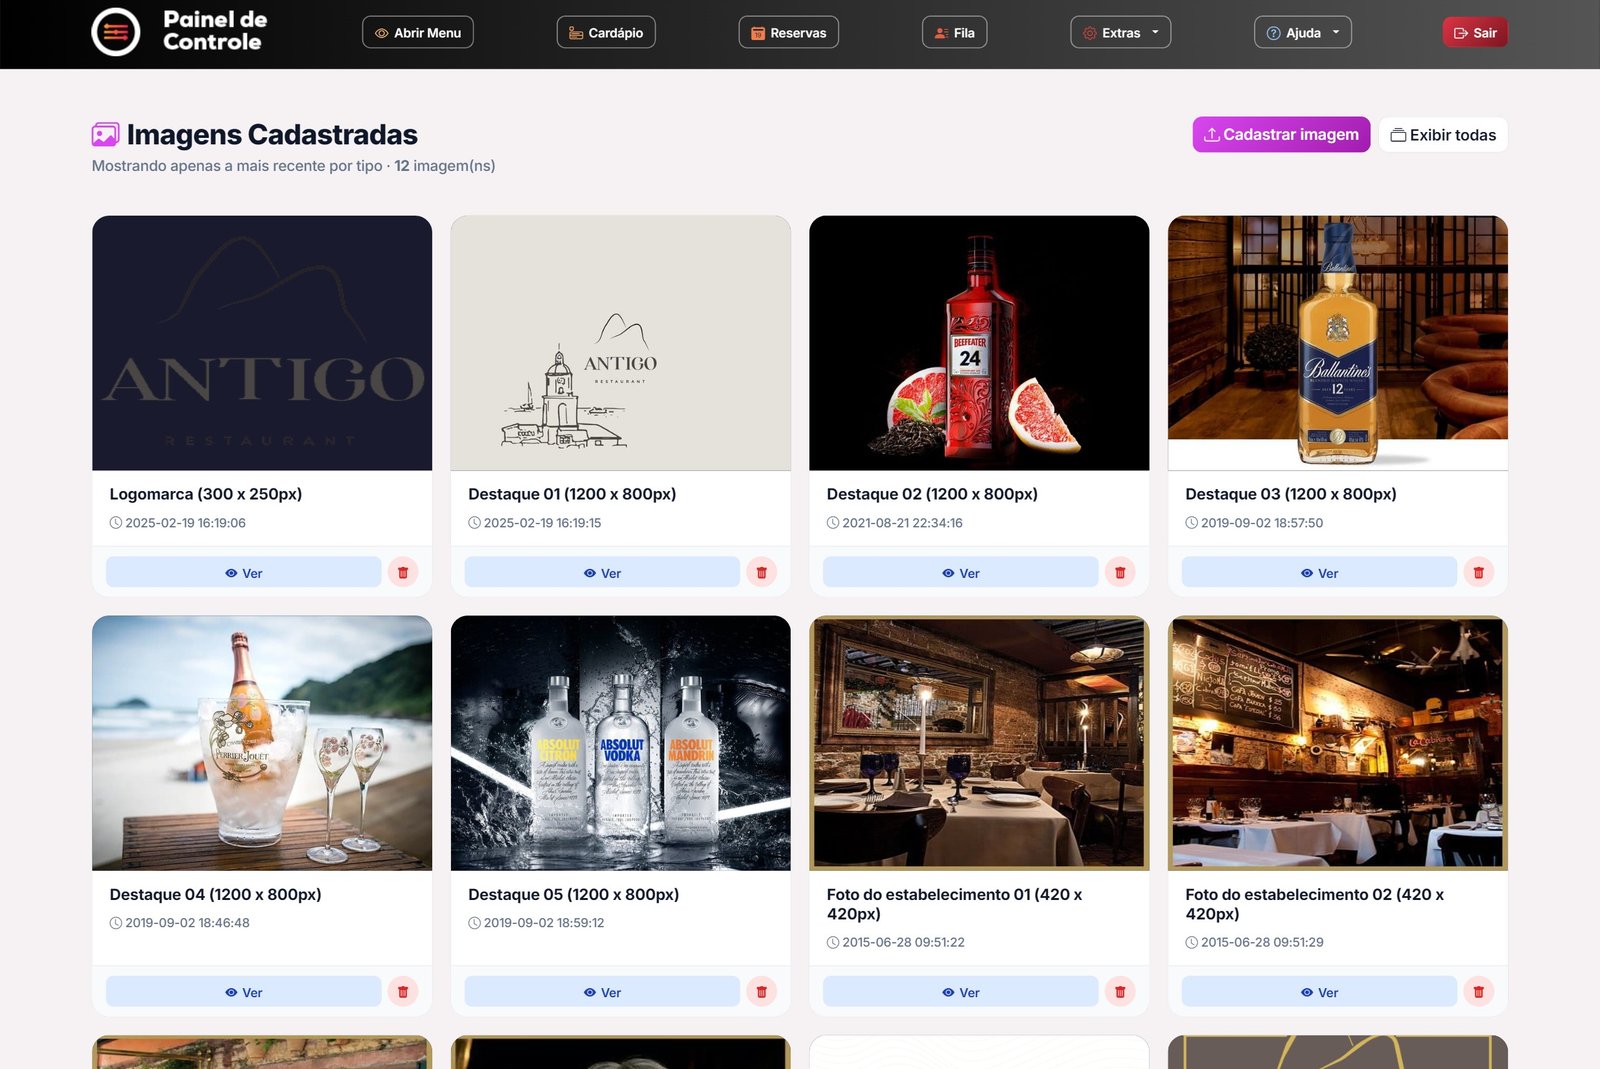Delete Foto do estabelecimento 01 image
The height and width of the screenshot is (1069, 1600).
coord(1120,991)
